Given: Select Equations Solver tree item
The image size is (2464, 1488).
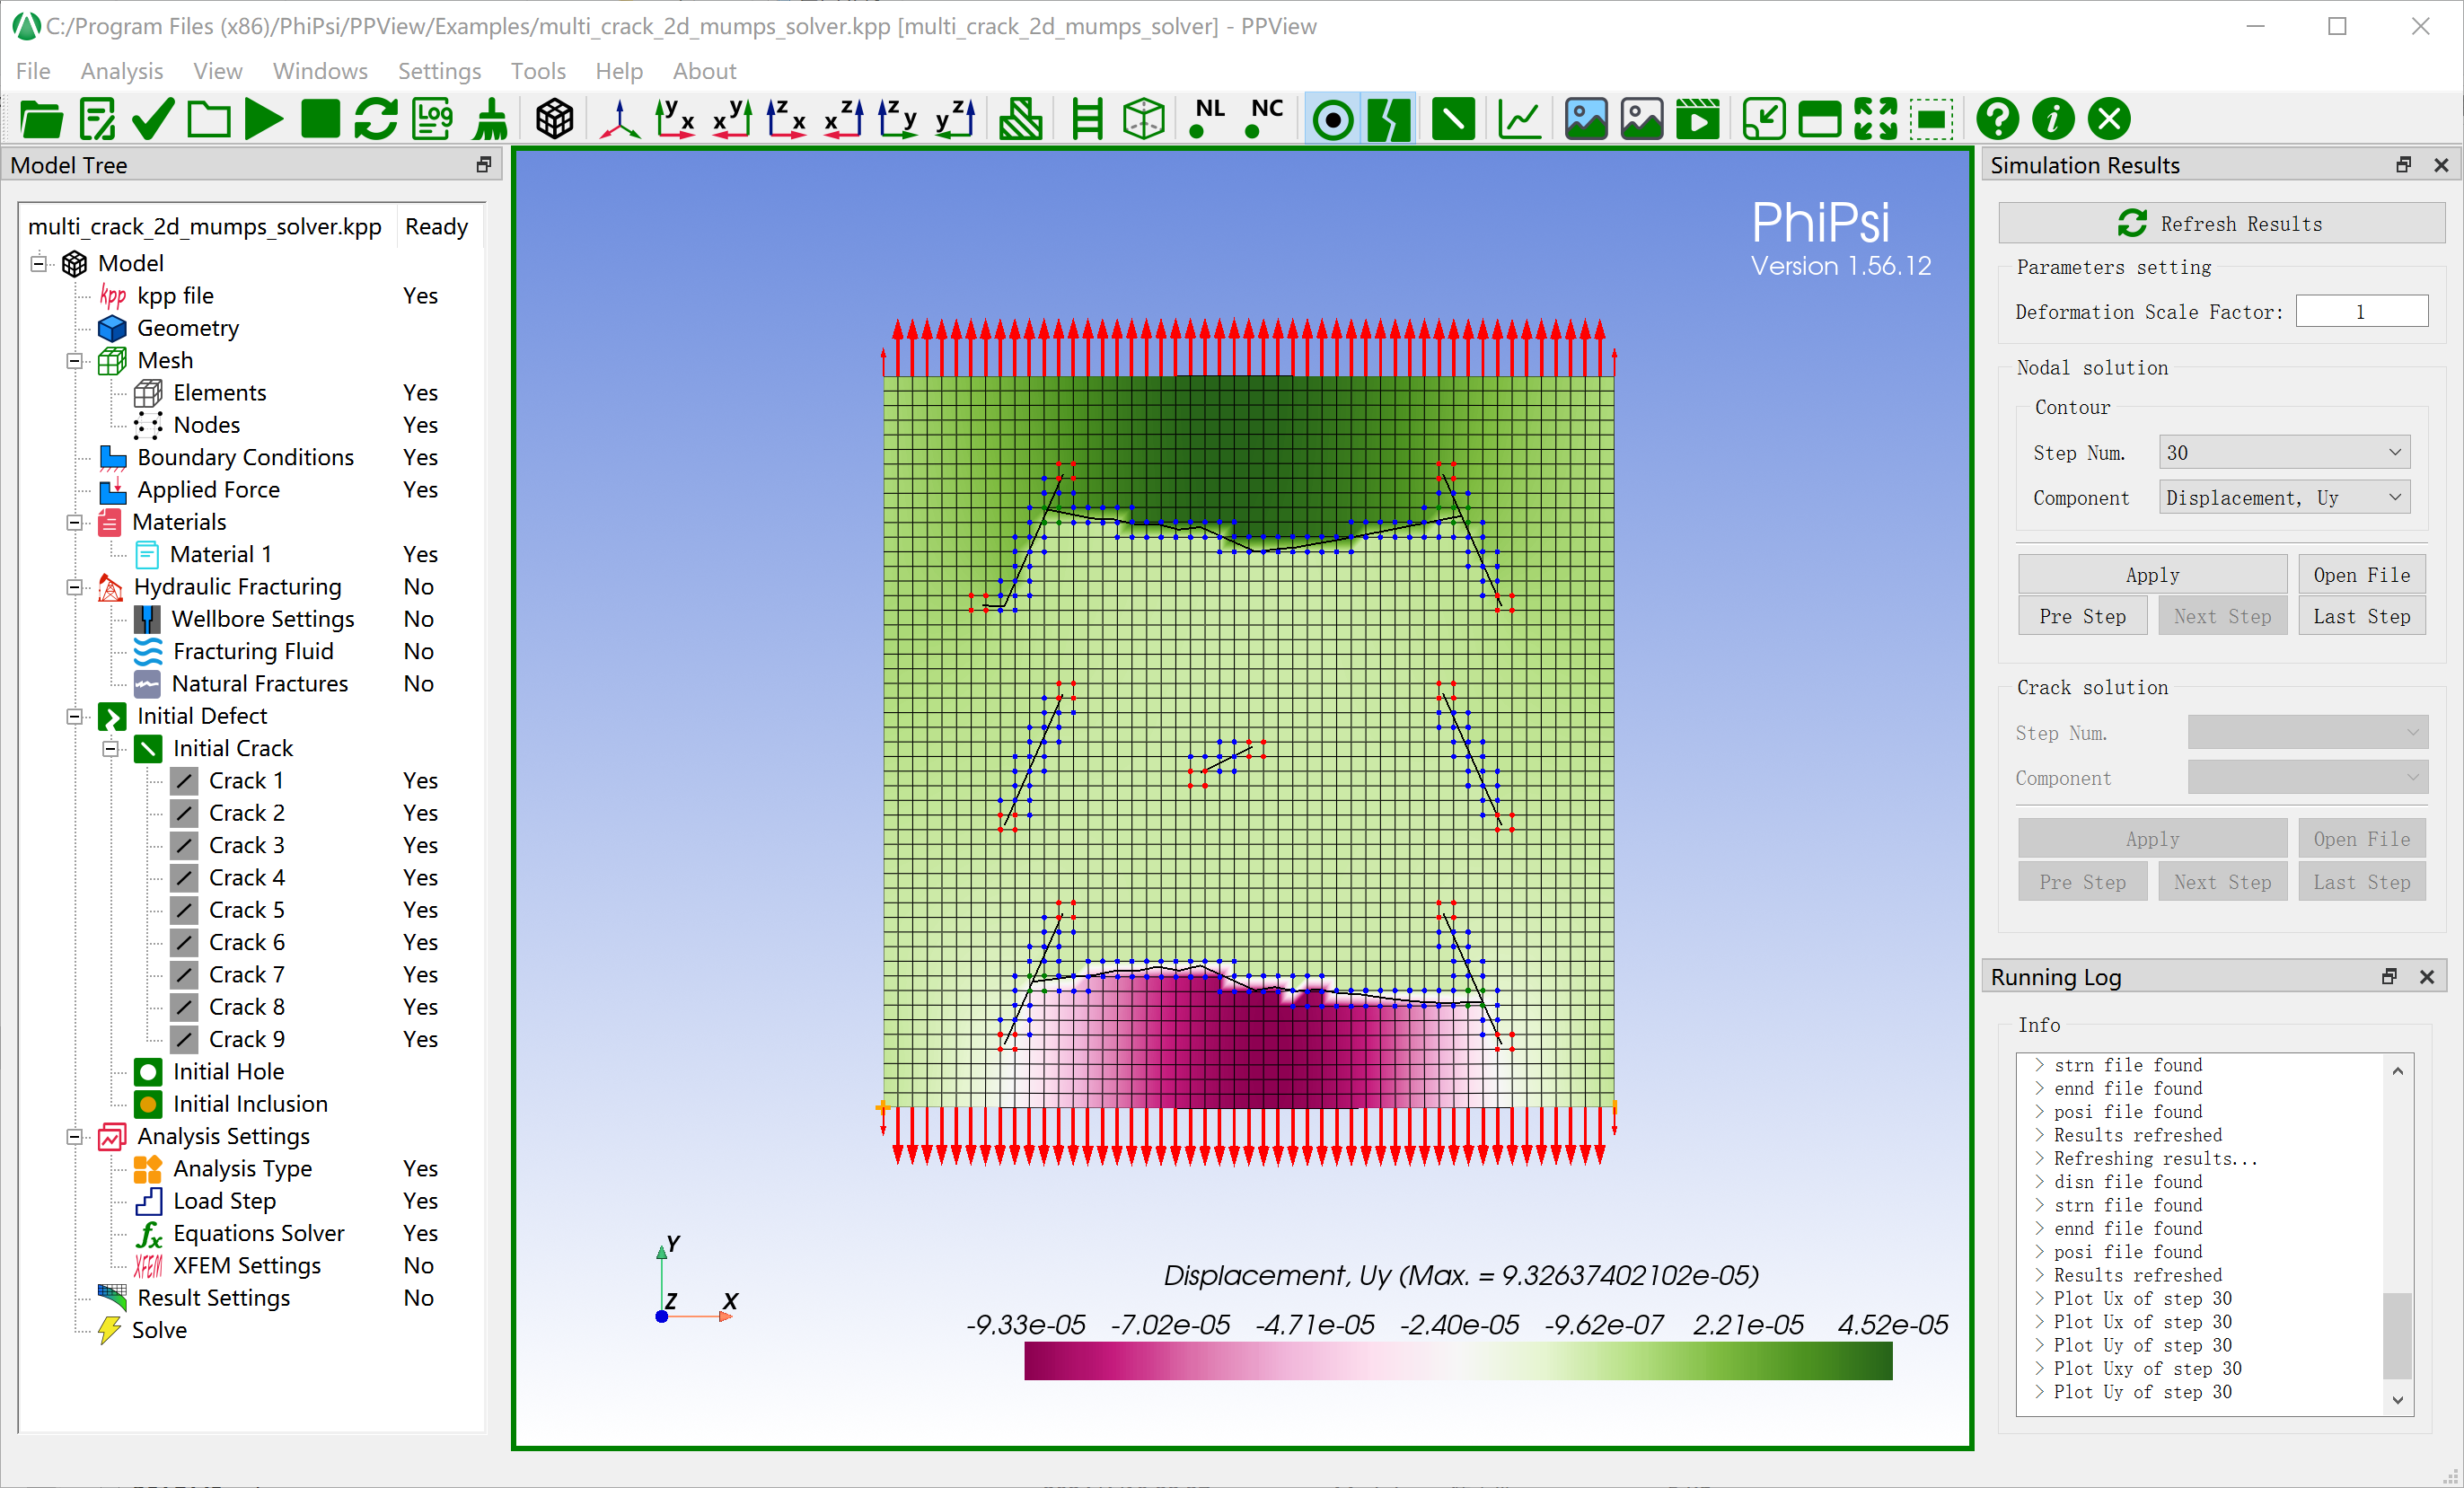Looking at the screenshot, I should coord(258,1233).
